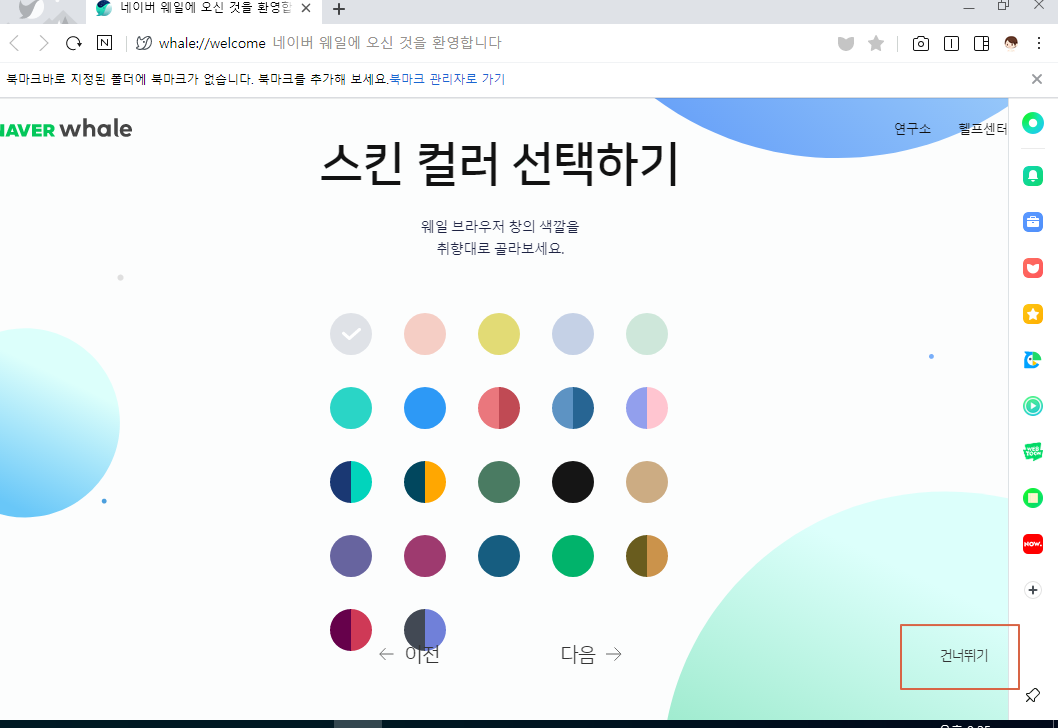Screen dimensions: 1058x728
Task: Click the NAVER whale logo
Action: (x=65, y=128)
